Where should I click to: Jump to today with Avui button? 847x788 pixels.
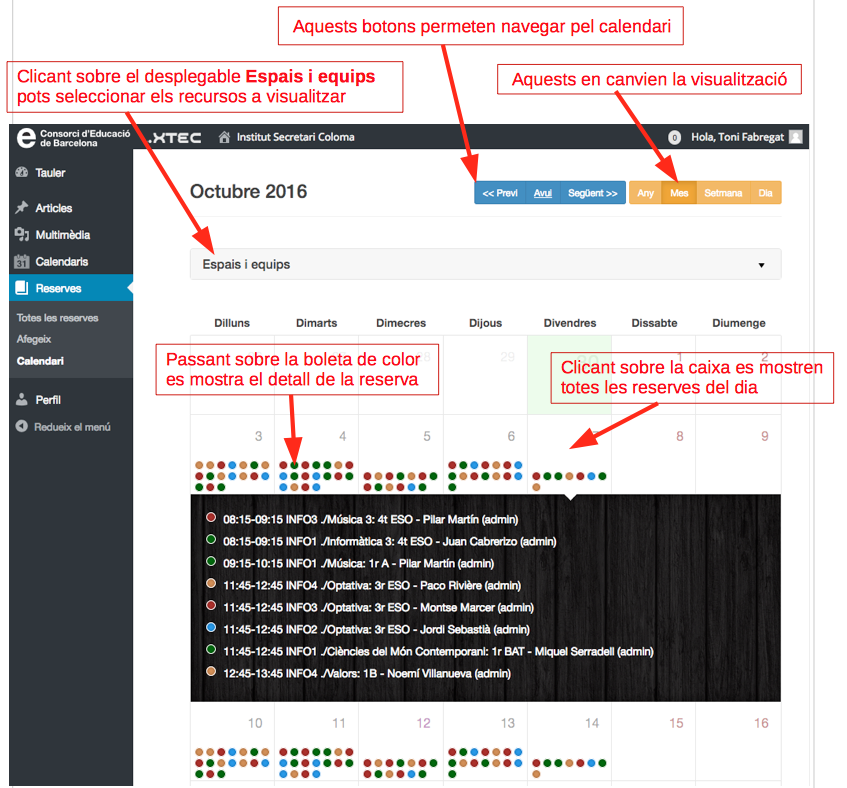542,193
